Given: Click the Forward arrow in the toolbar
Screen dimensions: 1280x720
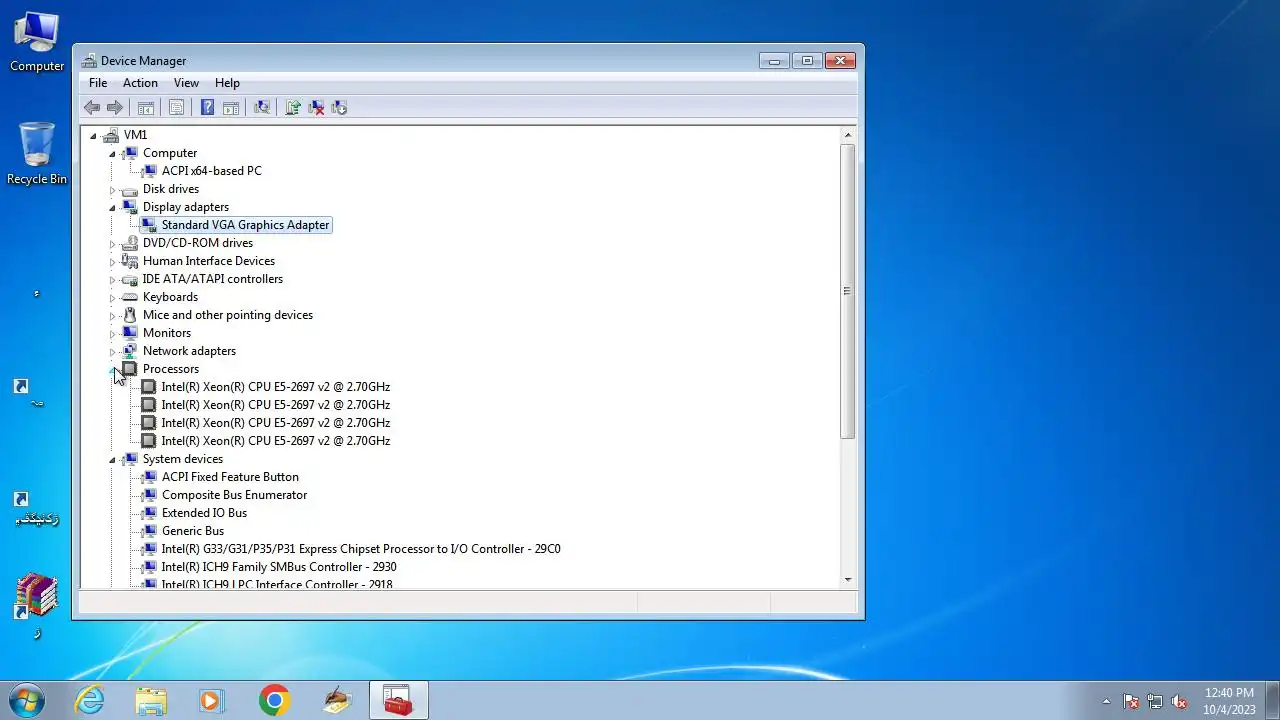Looking at the screenshot, I should coord(115,107).
